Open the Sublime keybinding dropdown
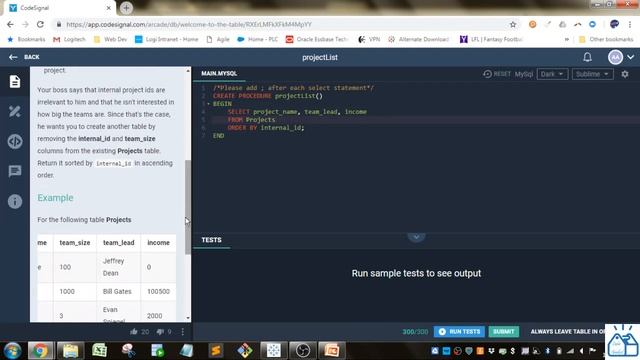Image resolution: width=640 pixels, height=360 pixels. [x=592, y=74]
